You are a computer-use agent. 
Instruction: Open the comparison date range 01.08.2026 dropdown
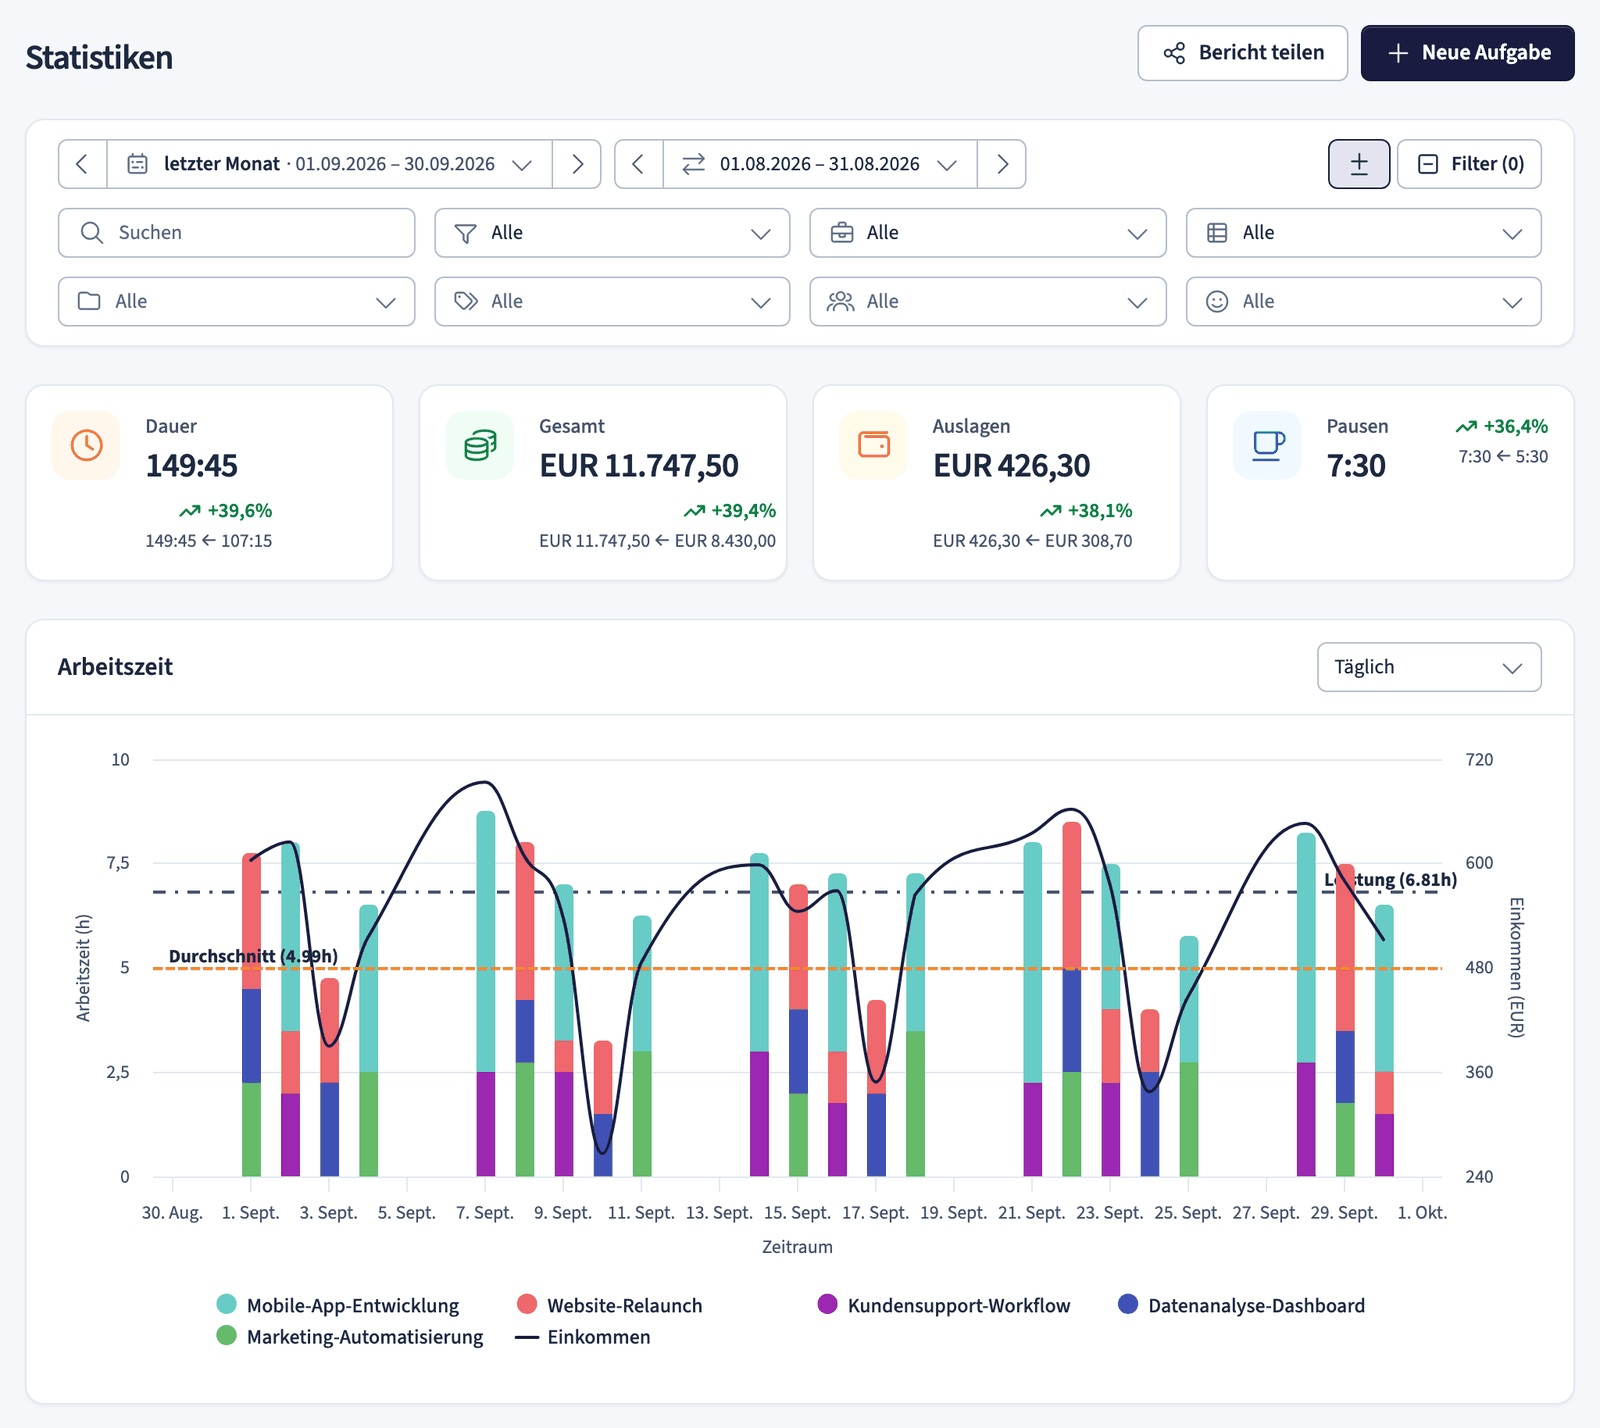point(820,164)
